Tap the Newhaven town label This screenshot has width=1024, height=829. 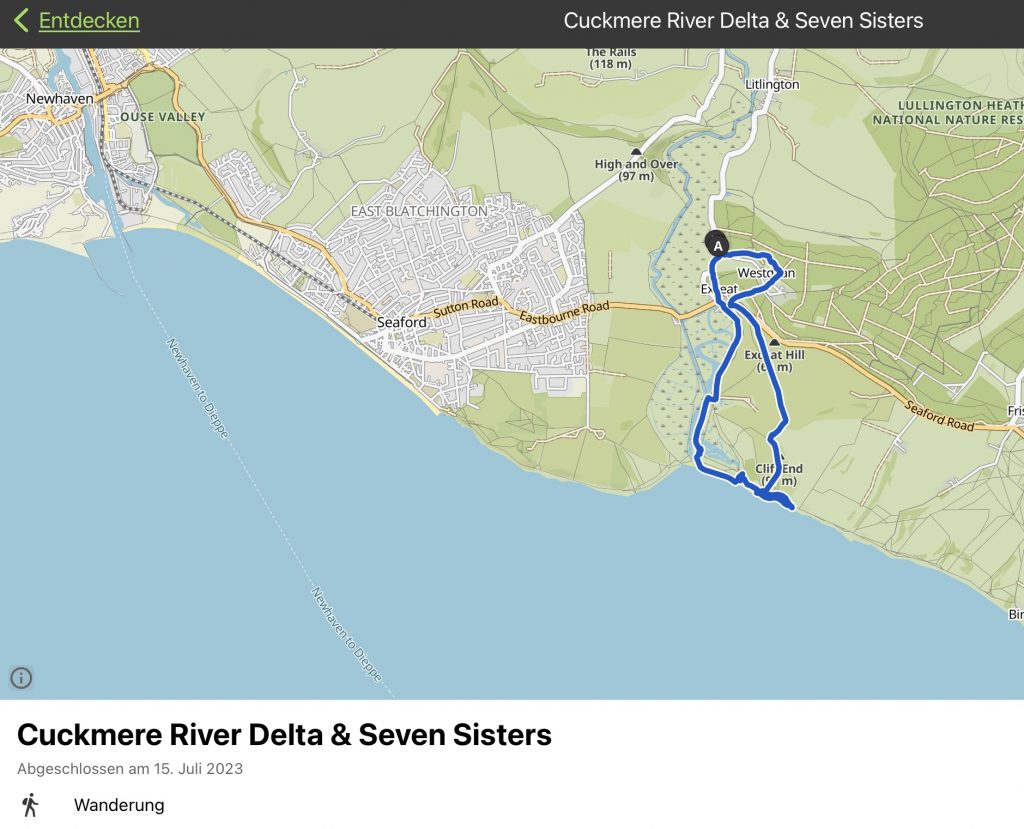tap(59, 99)
